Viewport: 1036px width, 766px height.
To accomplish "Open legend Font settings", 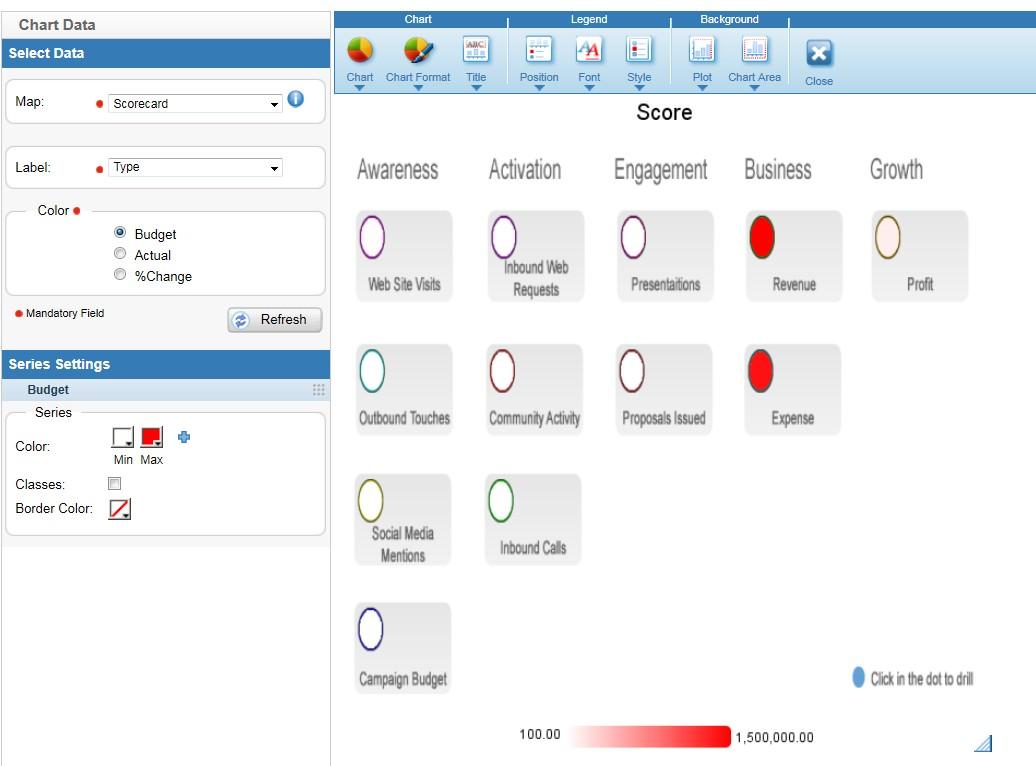I will pyautogui.click(x=589, y=50).
